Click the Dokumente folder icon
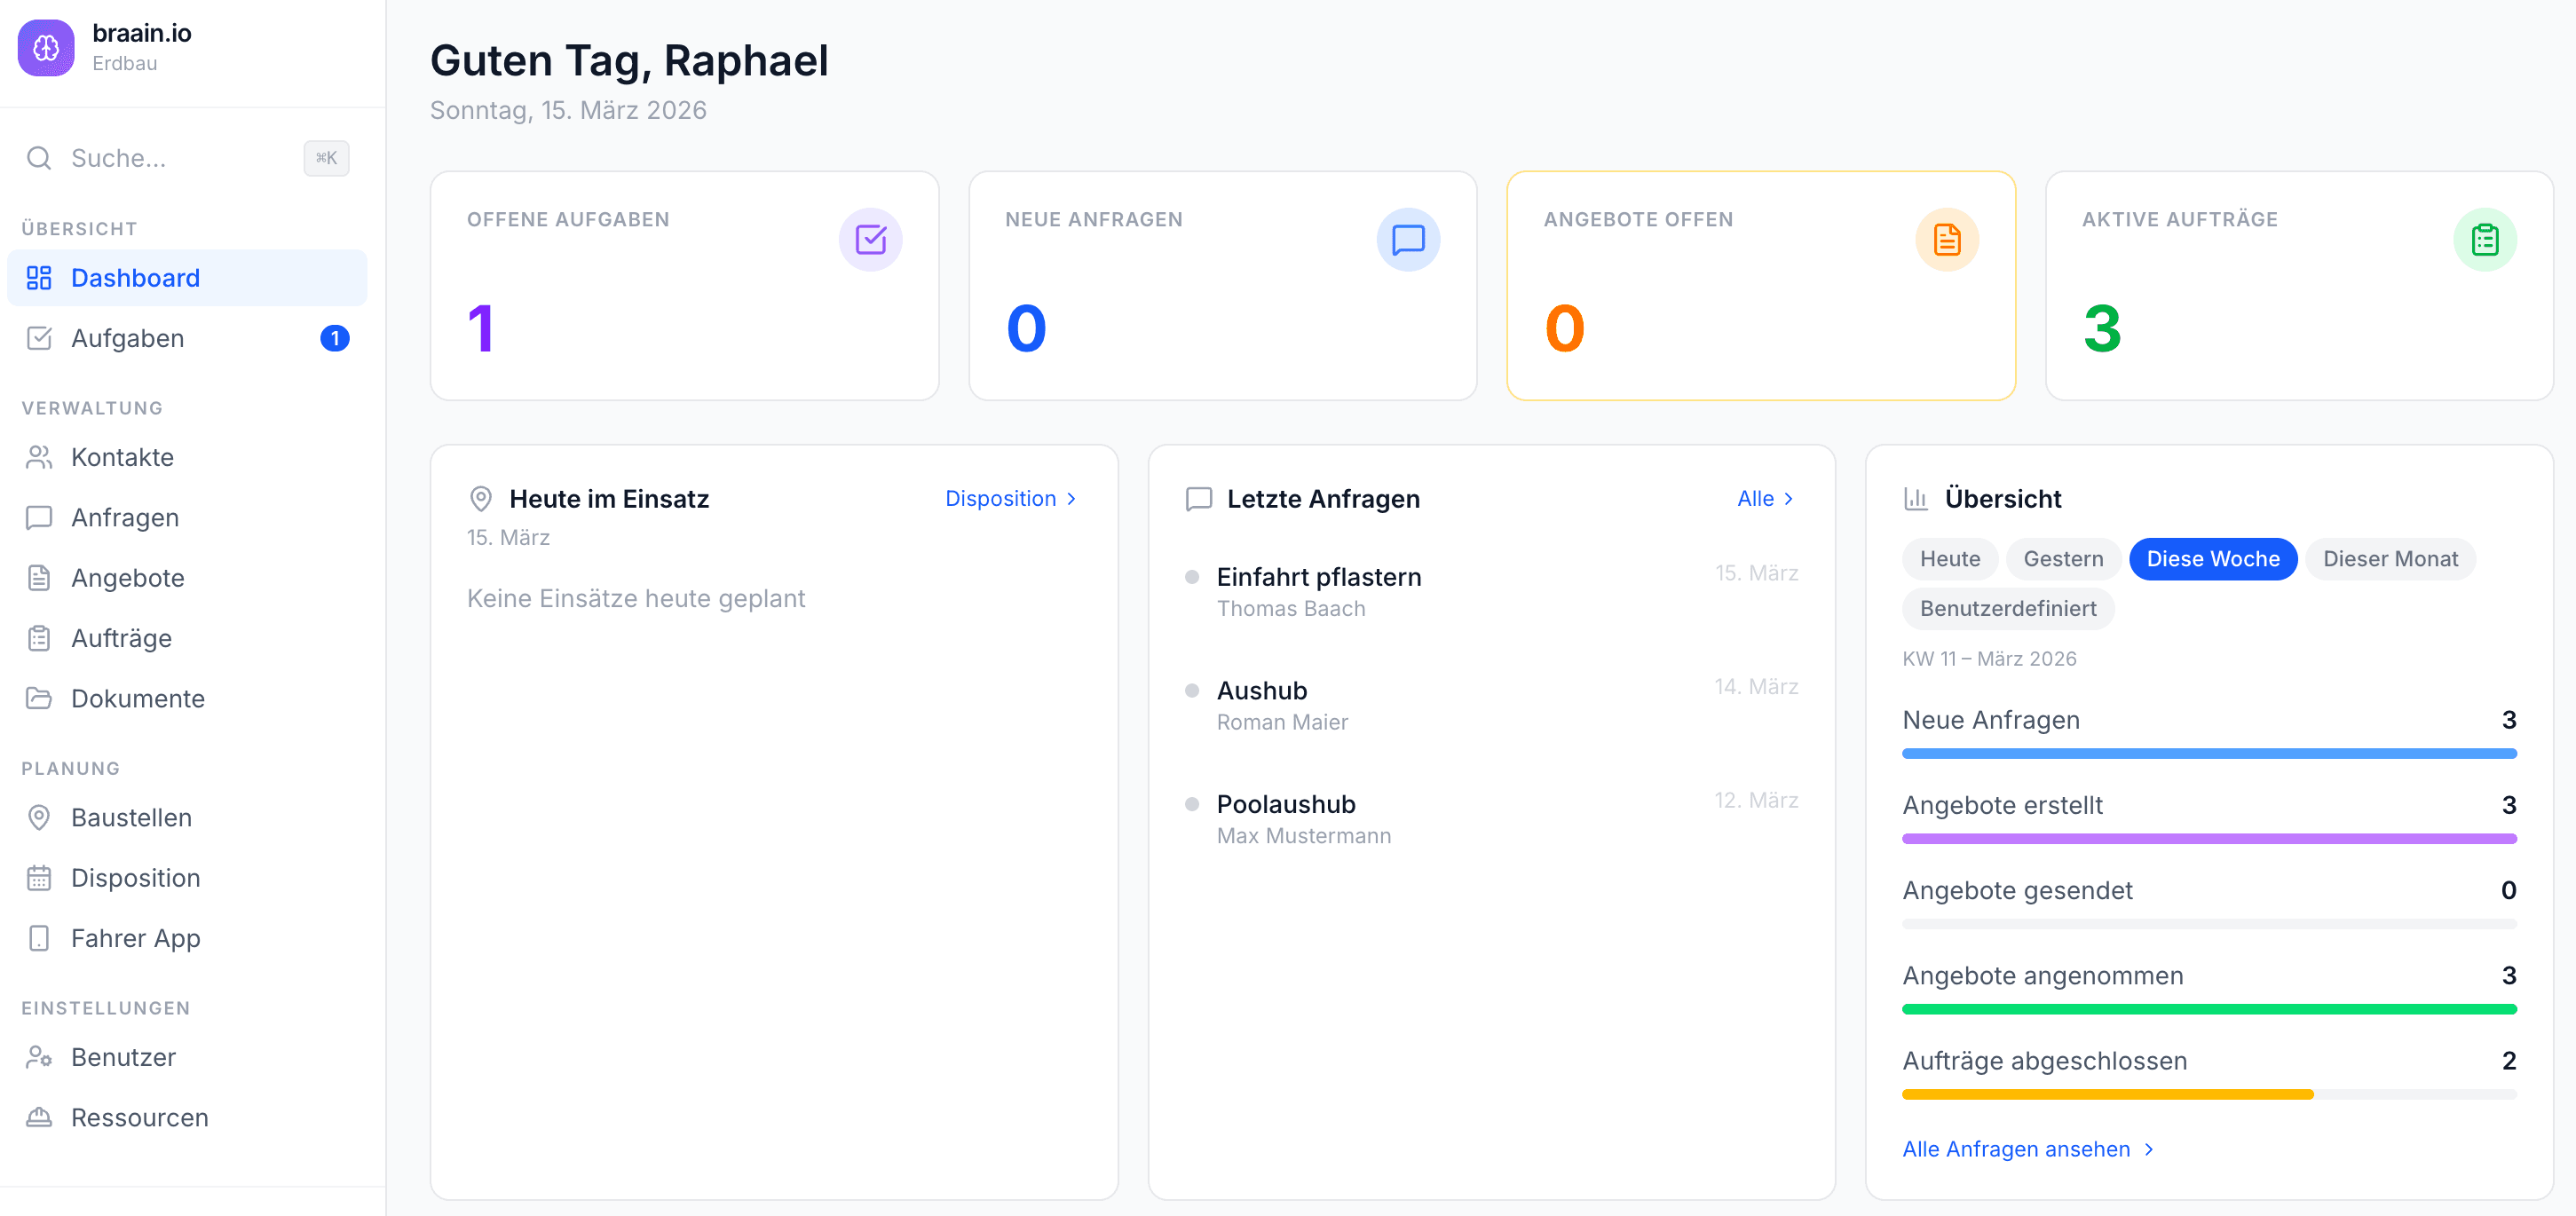Screen dimensions: 2576x1216 38,698
